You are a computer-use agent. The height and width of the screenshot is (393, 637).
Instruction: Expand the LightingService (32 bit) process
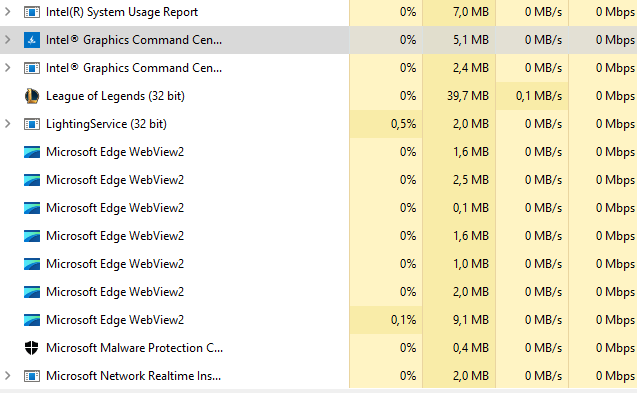point(7,124)
